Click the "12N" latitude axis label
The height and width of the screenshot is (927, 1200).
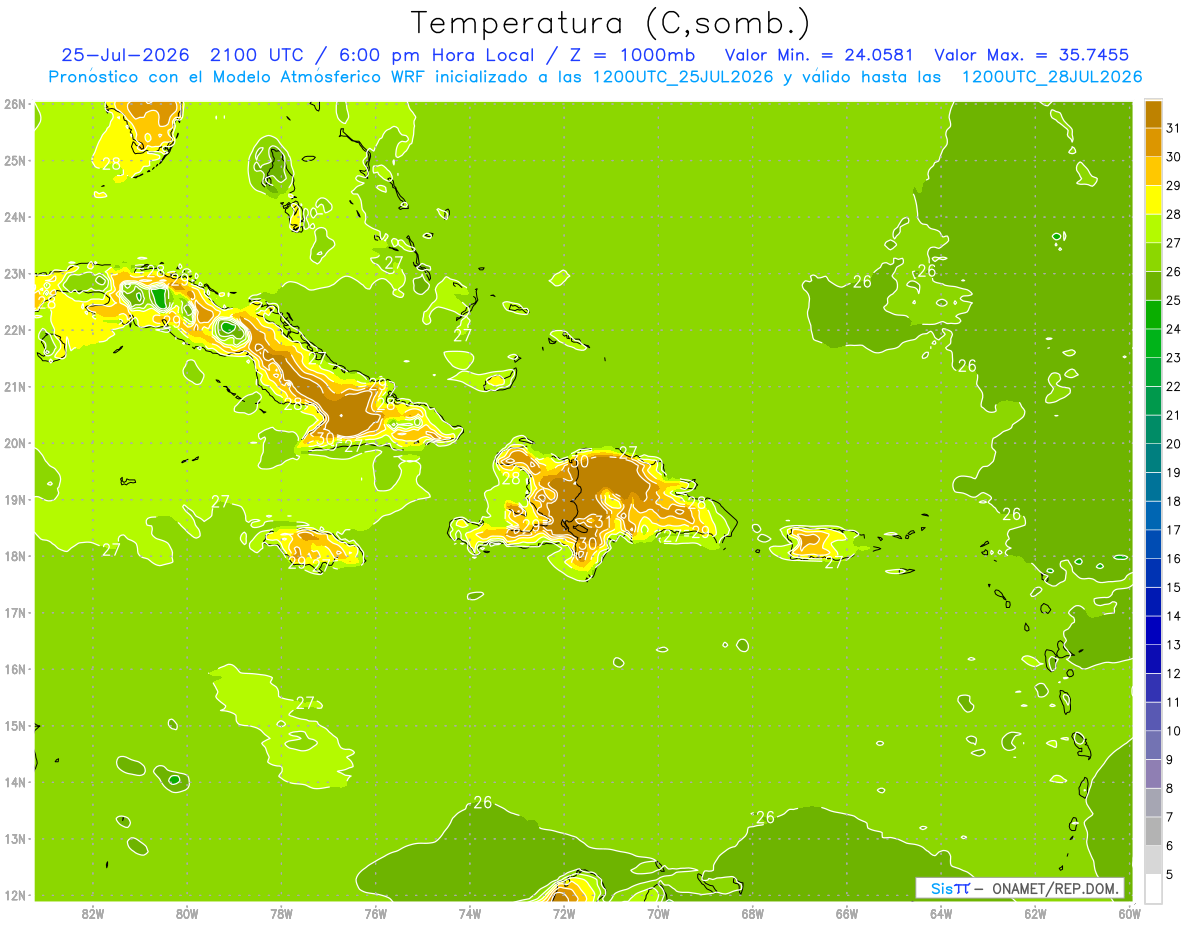coord(15,895)
